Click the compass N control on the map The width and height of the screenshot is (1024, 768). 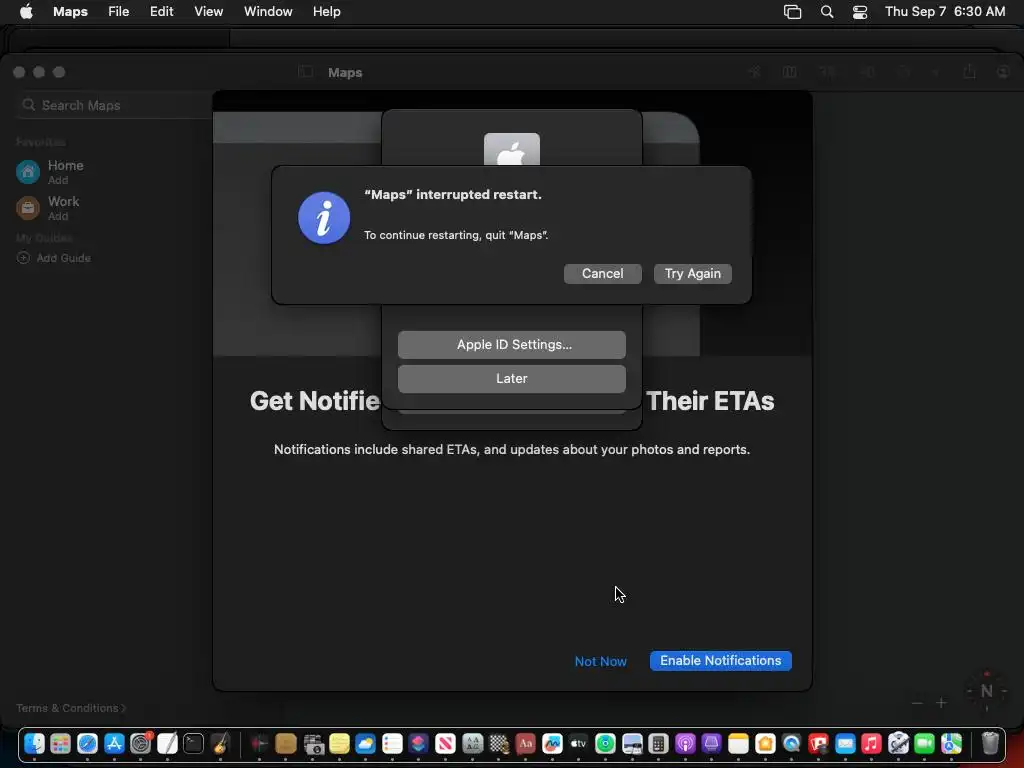(986, 691)
